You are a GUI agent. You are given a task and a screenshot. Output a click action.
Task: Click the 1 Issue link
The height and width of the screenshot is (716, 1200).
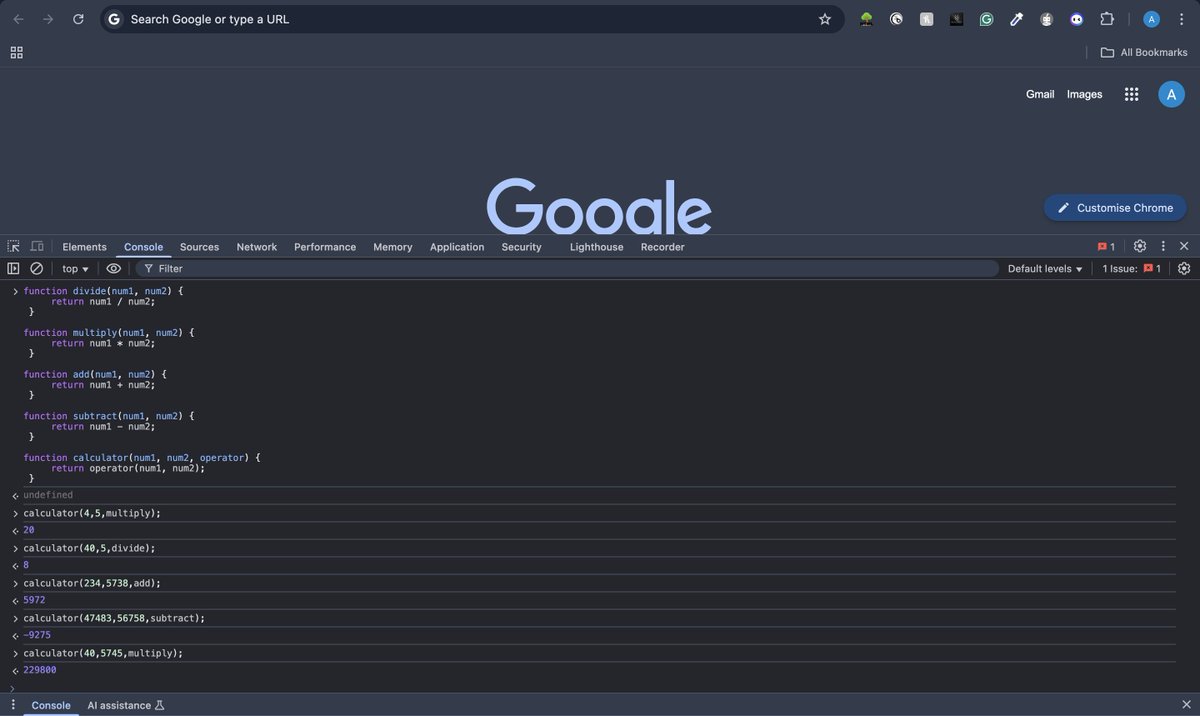(1132, 269)
